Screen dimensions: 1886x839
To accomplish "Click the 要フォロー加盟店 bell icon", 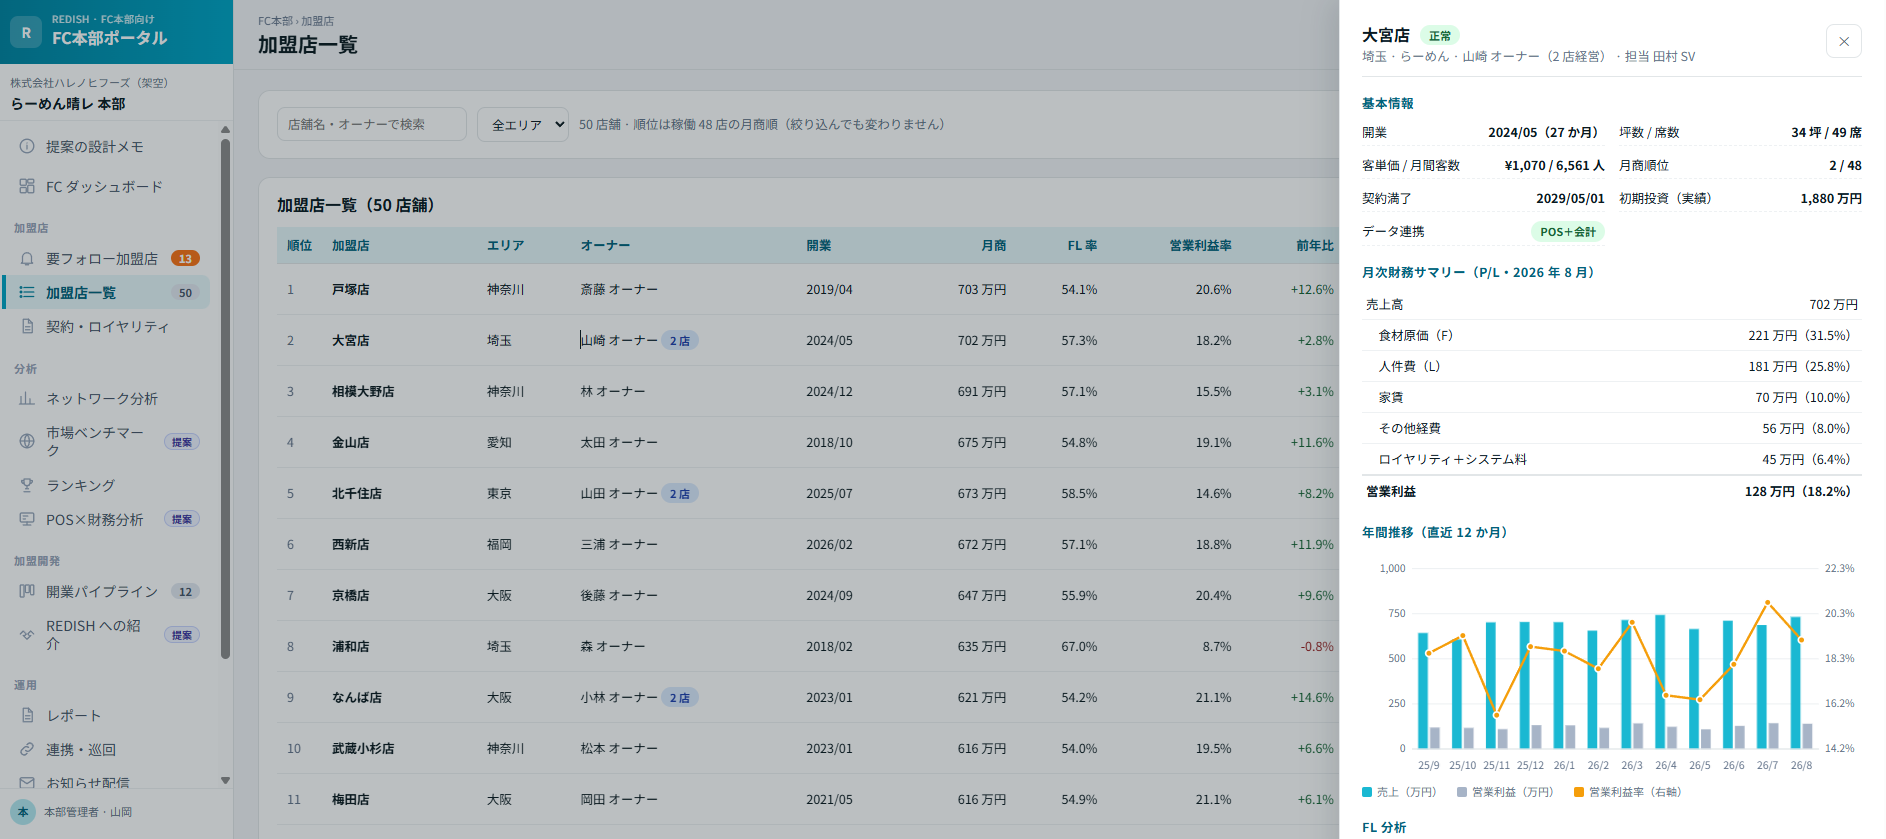I will pos(27,258).
